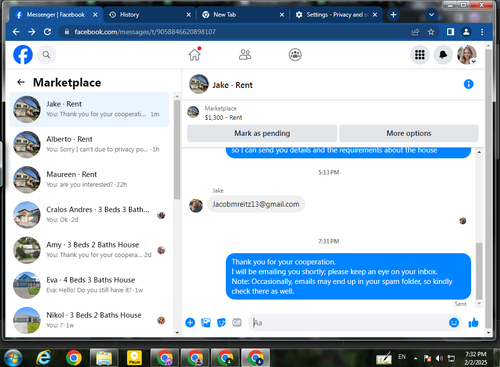Attach a photo with the image icon
The image size is (500, 367).
point(206,322)
